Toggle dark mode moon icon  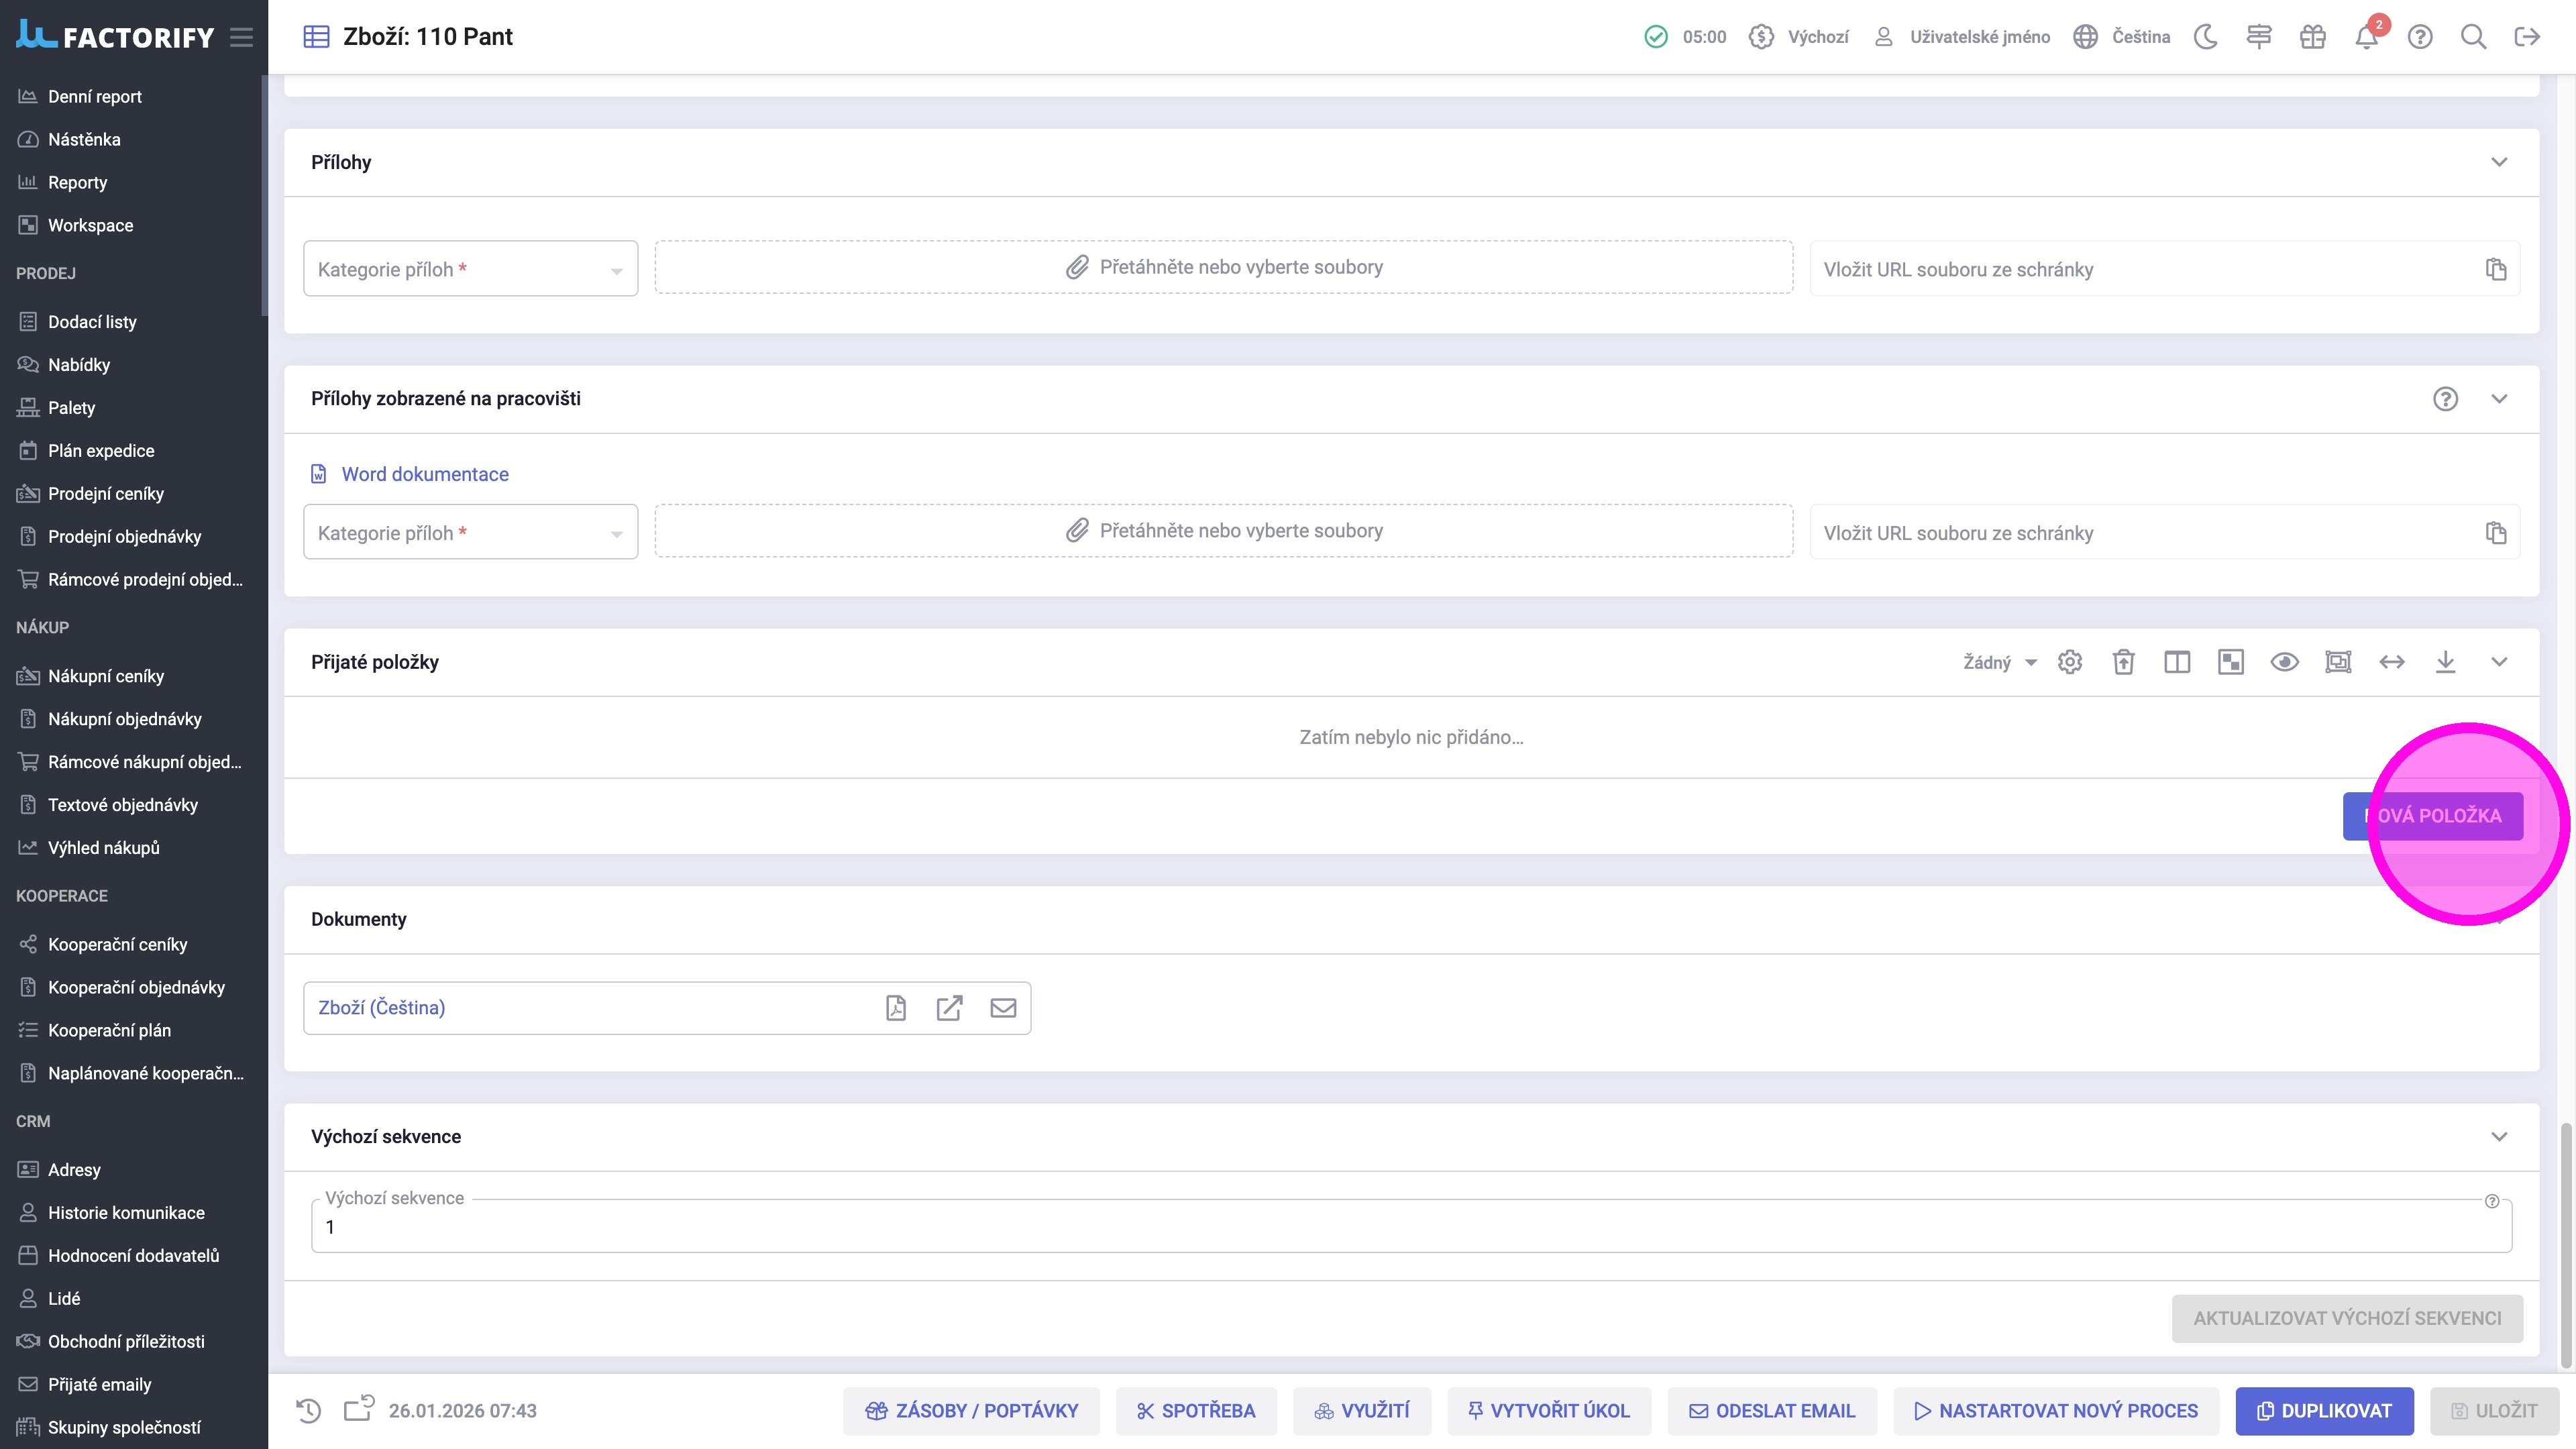pos(2205,37)
